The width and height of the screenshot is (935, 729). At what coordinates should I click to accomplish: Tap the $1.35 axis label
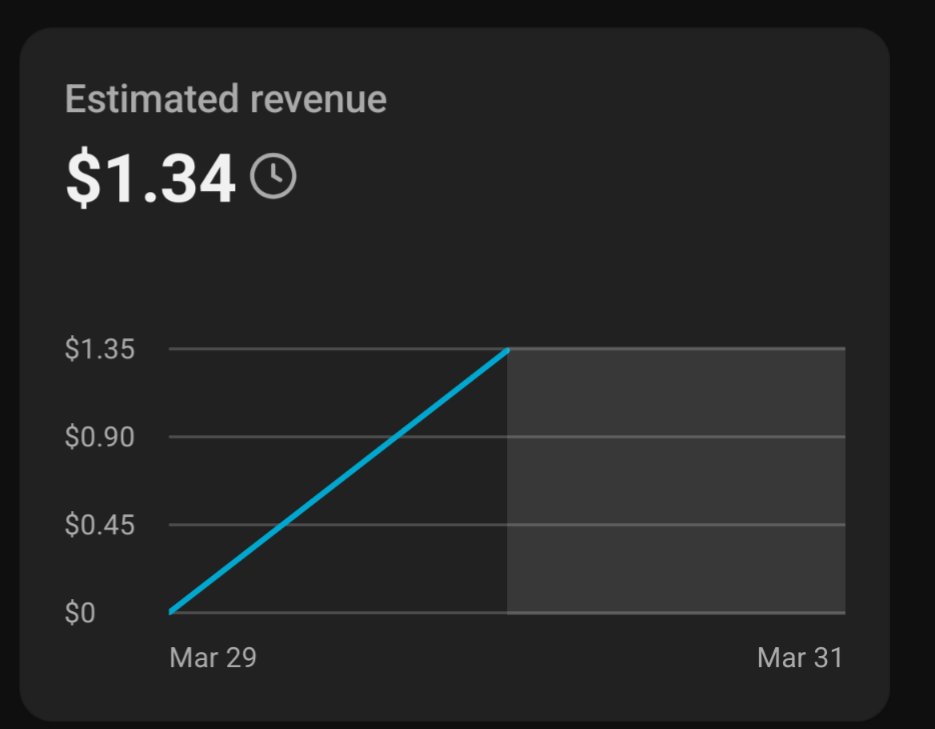(x=100, y=348)
